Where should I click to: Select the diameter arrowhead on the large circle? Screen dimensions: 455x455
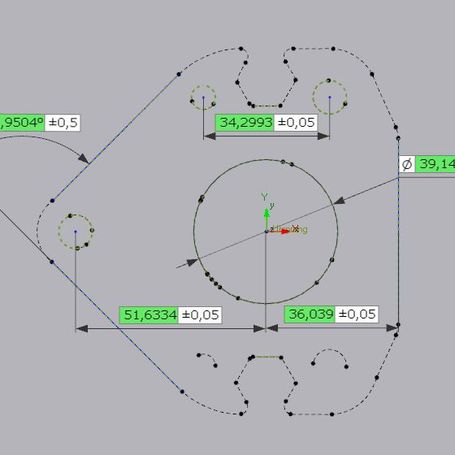[339, 201]
